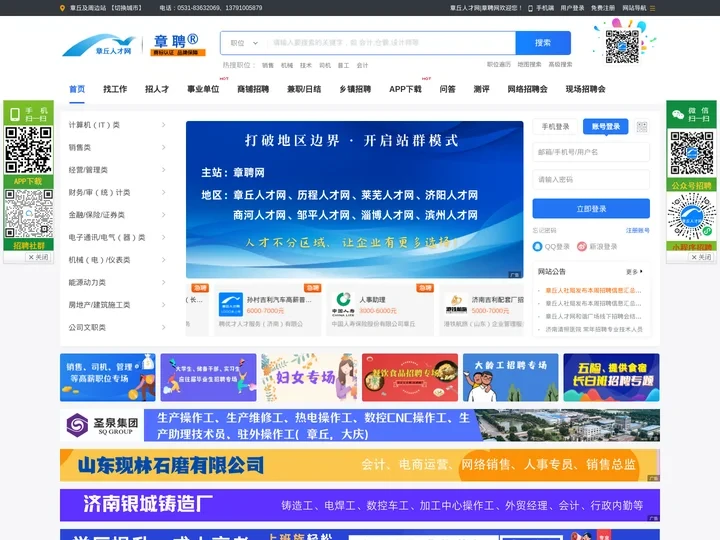720x540 pixels.
Task: Open the 招人才 nav item
Action: [x=157, y=89]
